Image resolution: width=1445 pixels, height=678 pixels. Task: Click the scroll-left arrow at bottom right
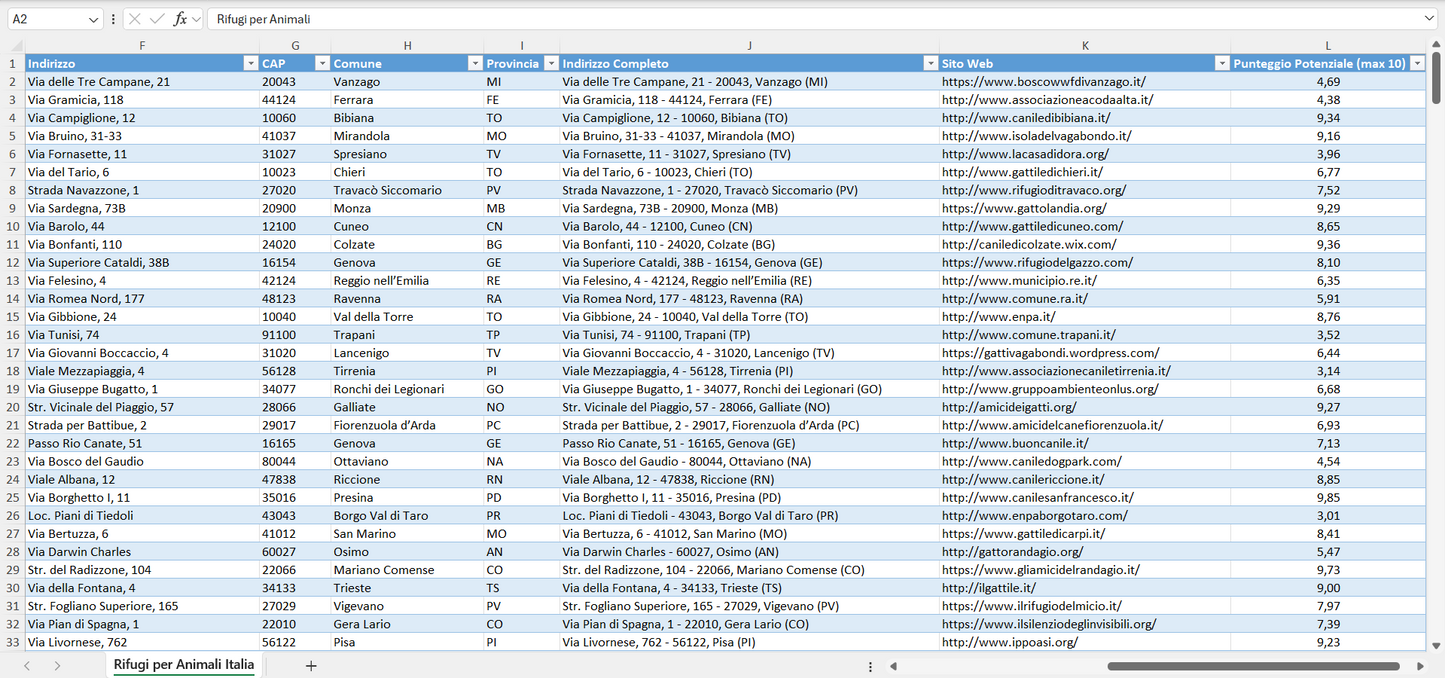(893, 664)
